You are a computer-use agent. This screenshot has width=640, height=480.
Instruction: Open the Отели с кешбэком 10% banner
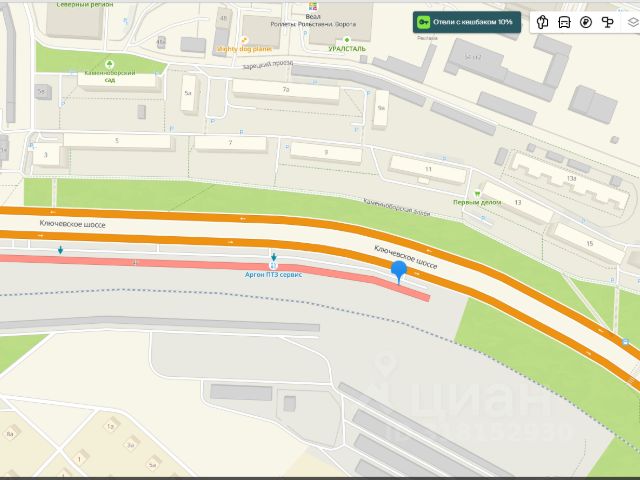click(x=467, y=22)
